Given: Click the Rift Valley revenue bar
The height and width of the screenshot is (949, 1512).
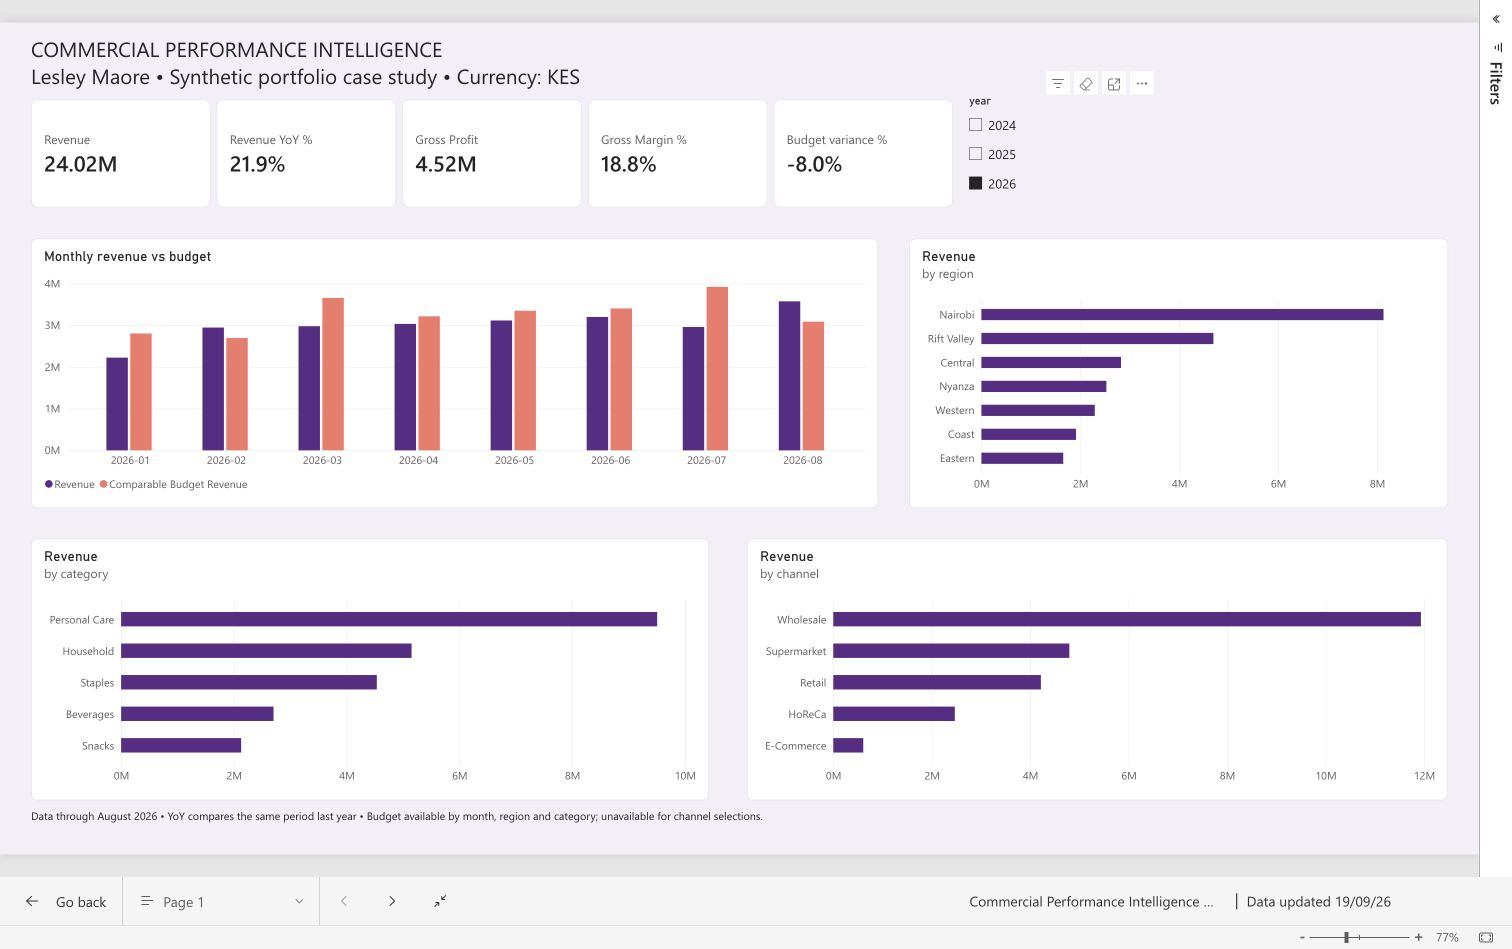Looking at the screenshot, I should (1097, 338).
